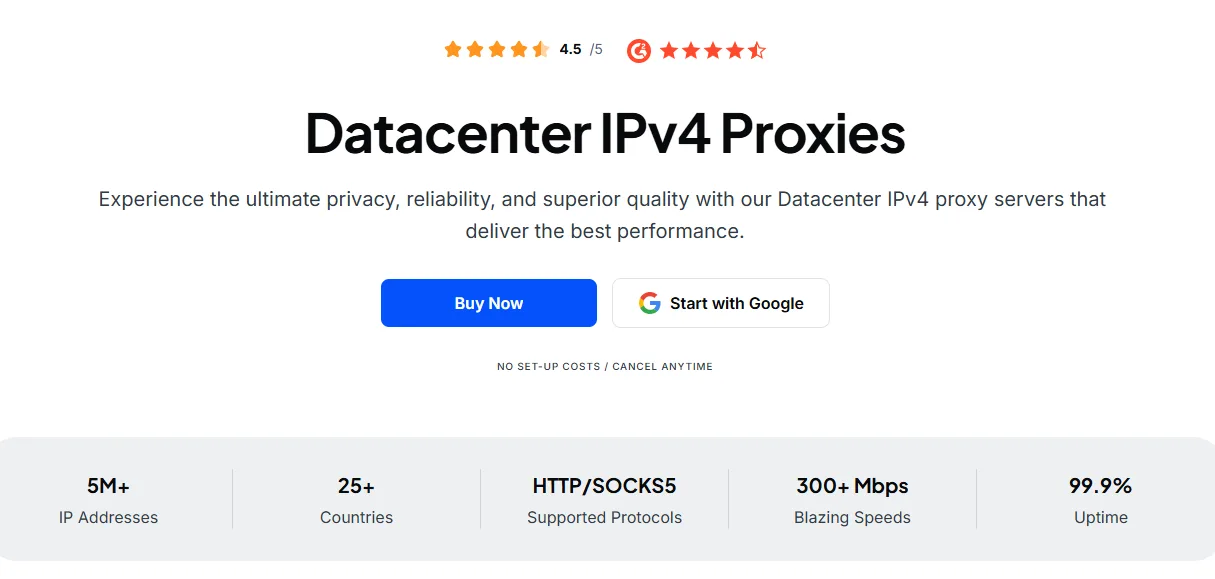Click the 25+ Countries stat
The width and height of the screenshot is (1215, 579).
click(x=356, y=500)
